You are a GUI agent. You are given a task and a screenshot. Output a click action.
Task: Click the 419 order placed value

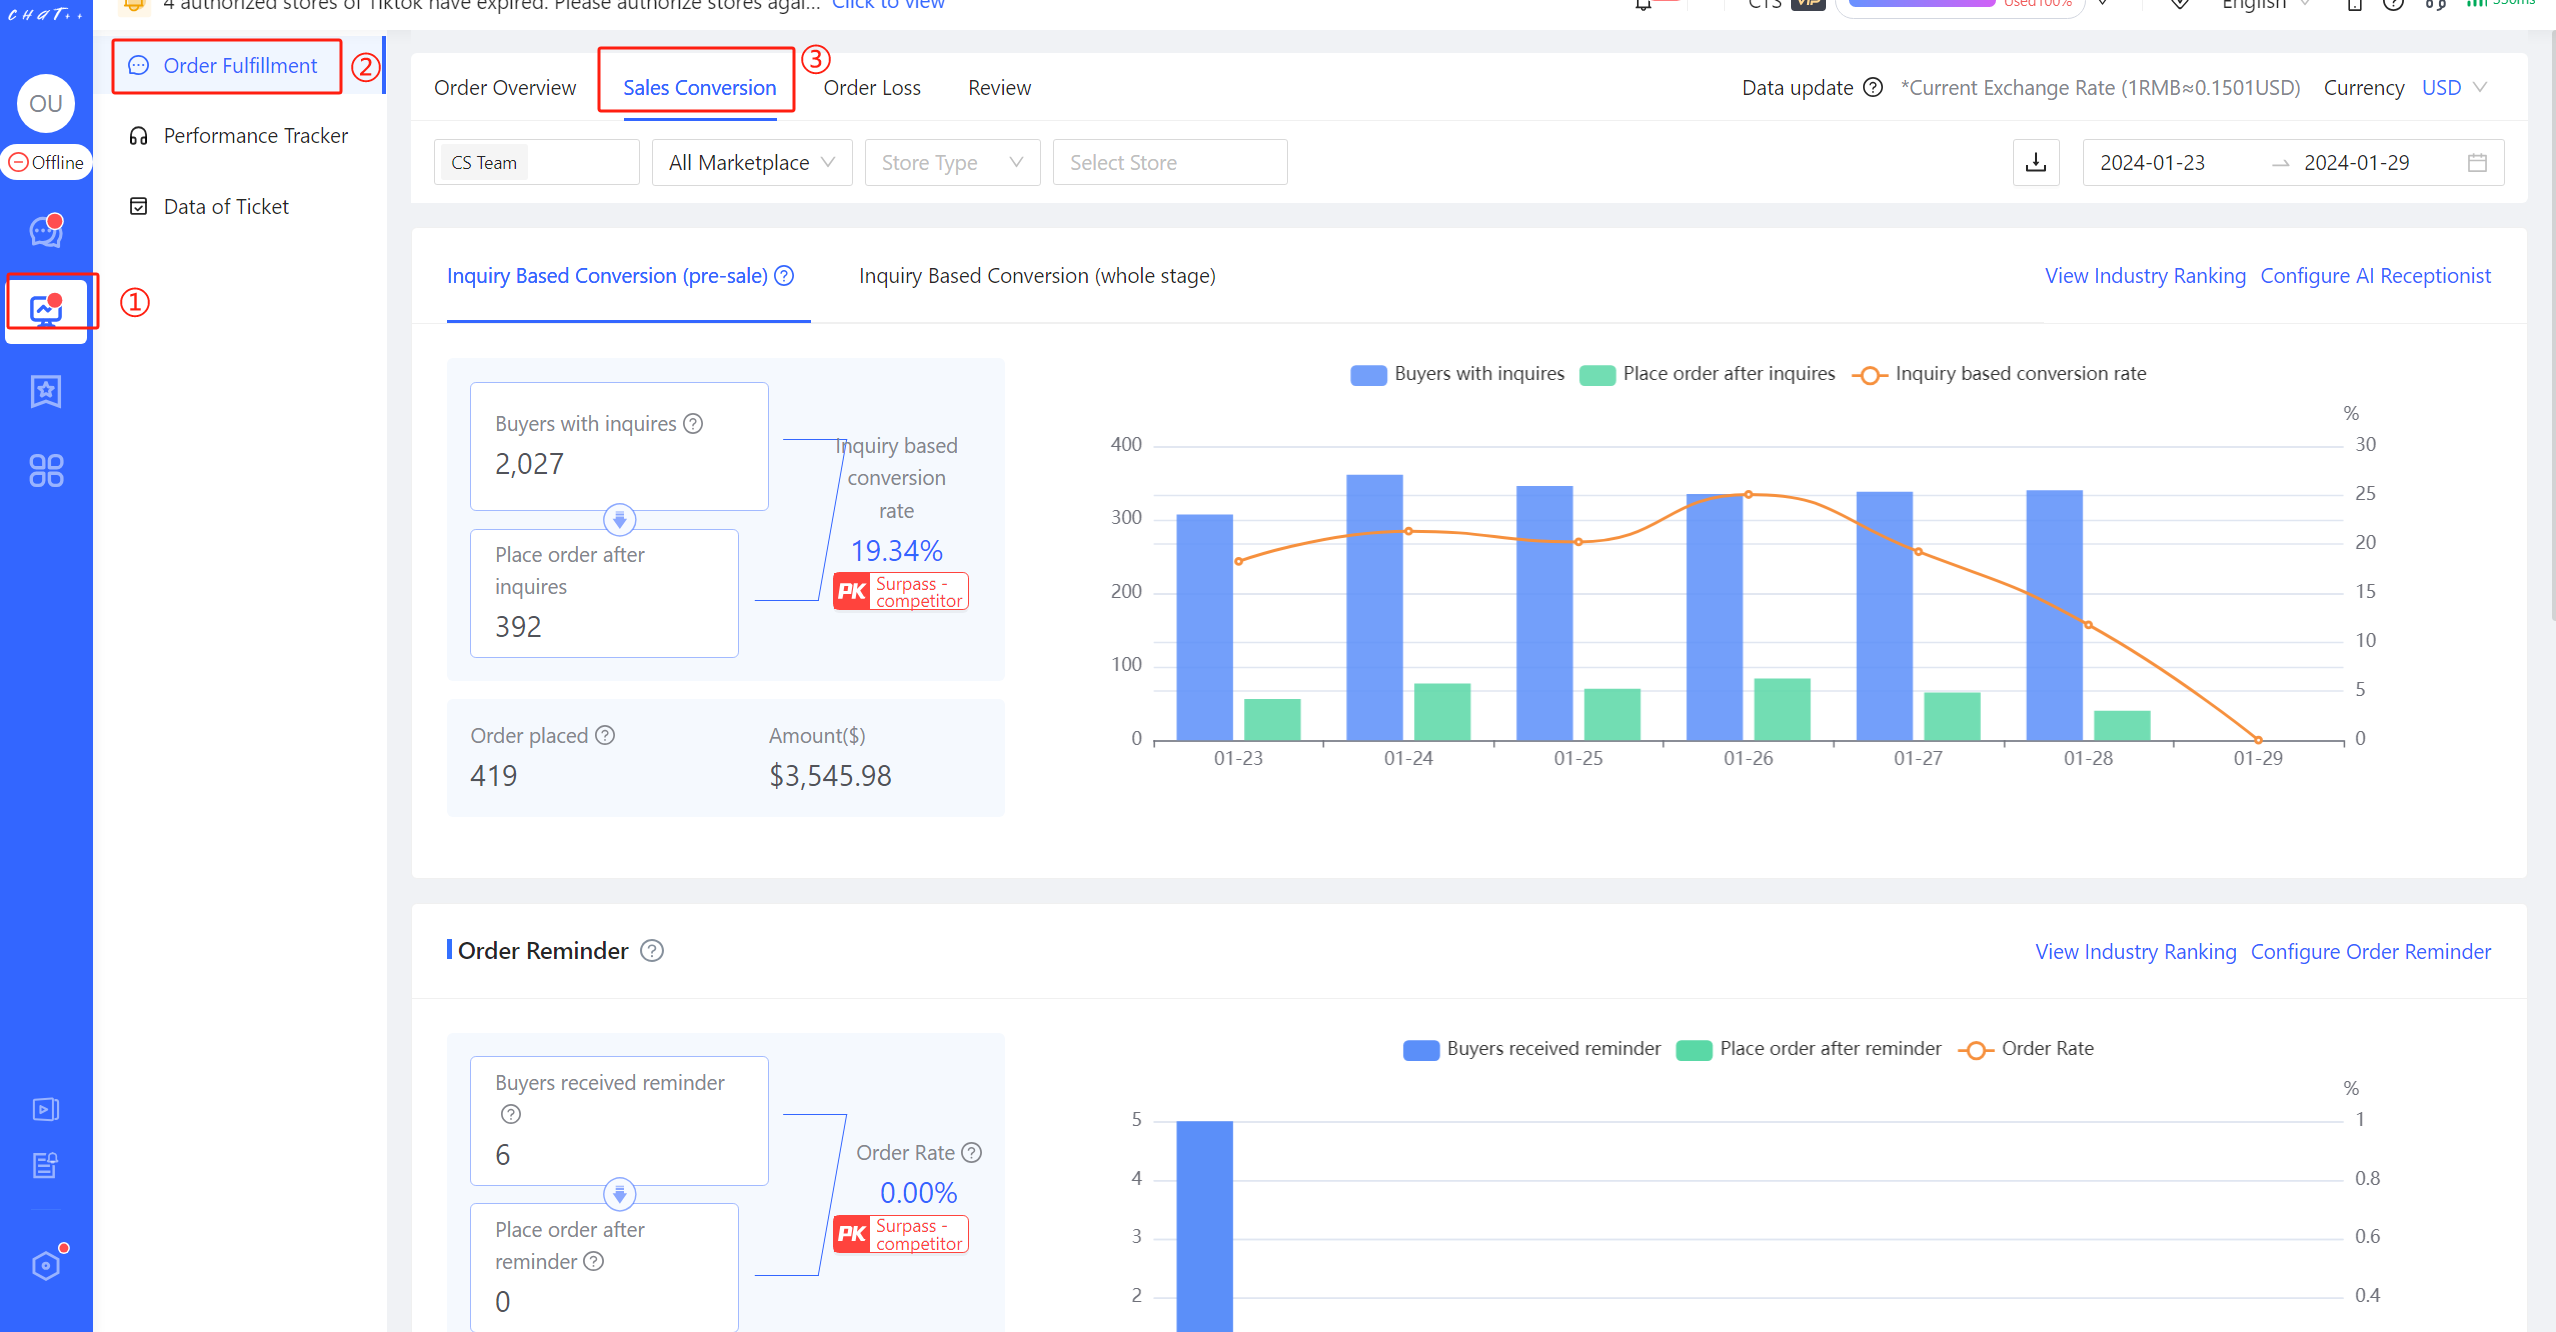(493, 775)
